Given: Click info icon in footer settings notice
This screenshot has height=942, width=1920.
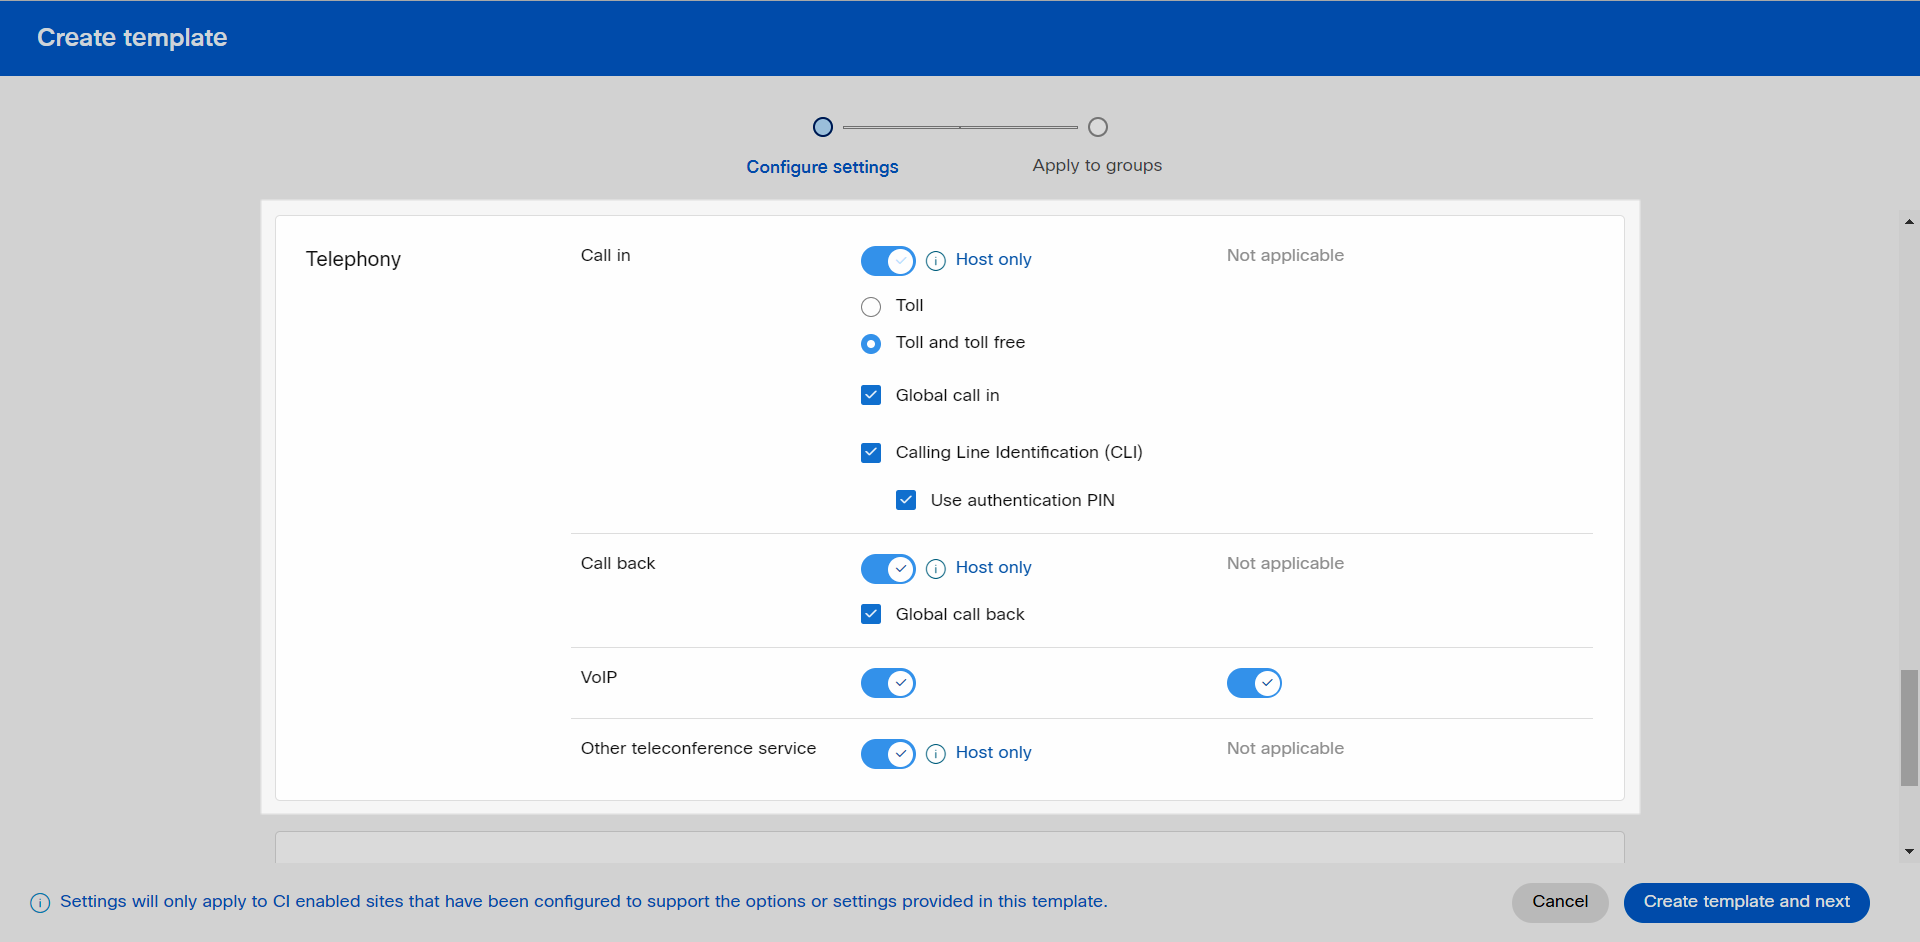Looking at the screenshot, I should click(40, 903).
